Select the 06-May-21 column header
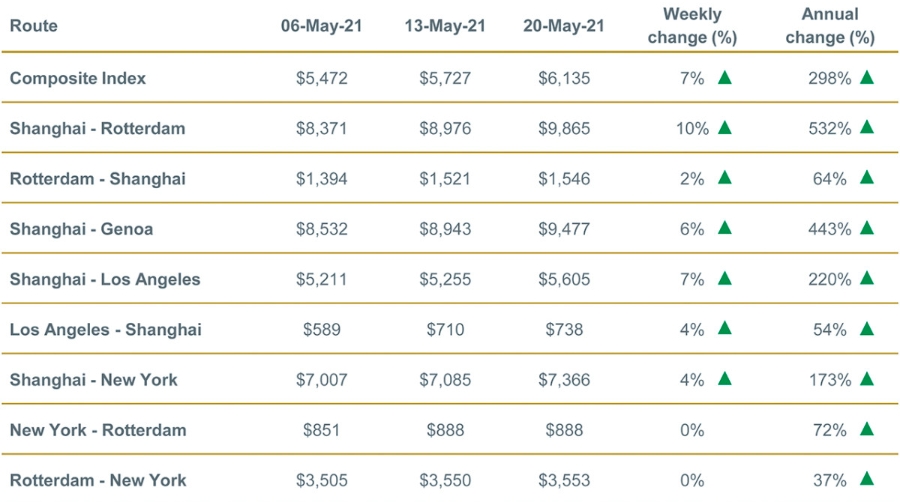Image resolution: width=900 pixels, height=502 pixels. click(321, 26)
